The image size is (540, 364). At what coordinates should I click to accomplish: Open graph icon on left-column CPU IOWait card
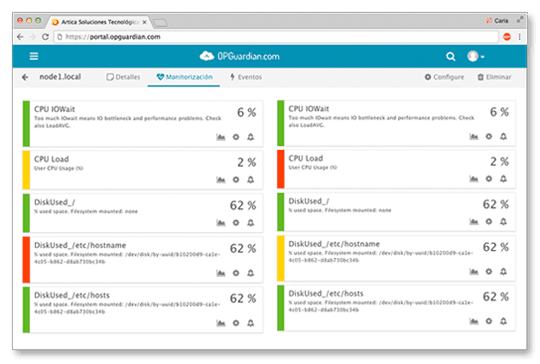[x=221, y=137]
